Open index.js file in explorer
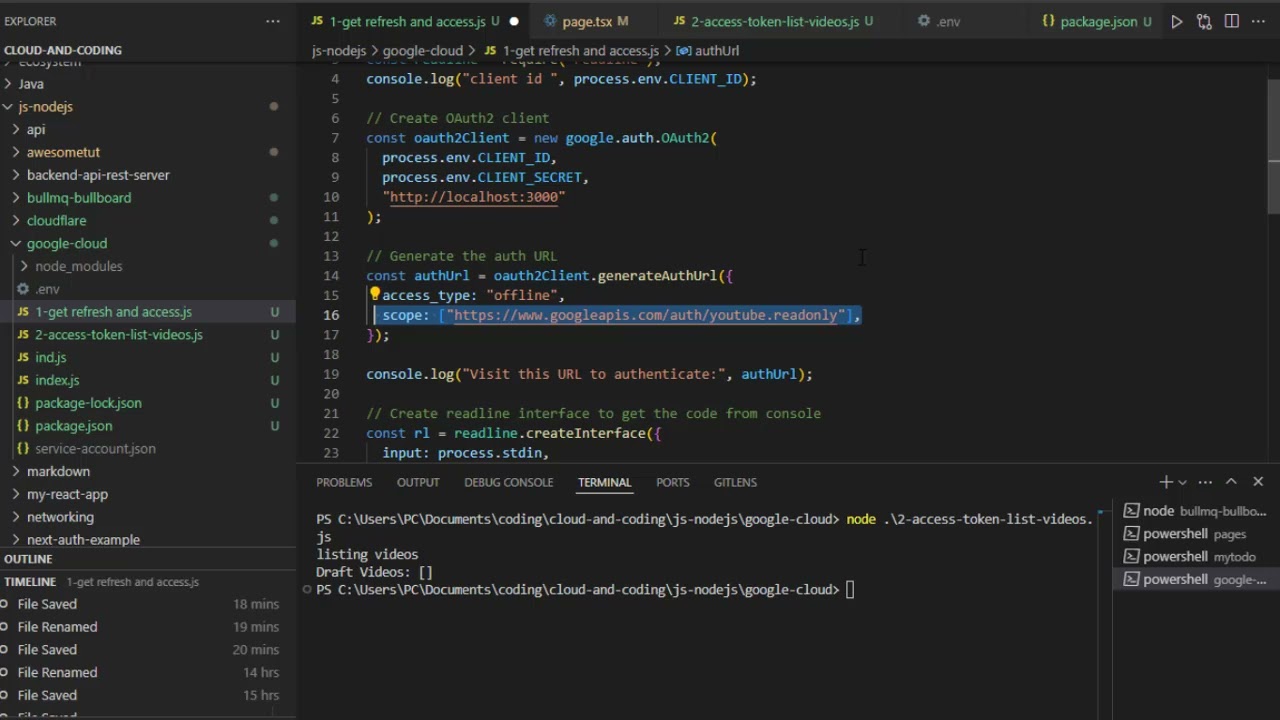Screen dimensions: 1280x720 (148, 380)
